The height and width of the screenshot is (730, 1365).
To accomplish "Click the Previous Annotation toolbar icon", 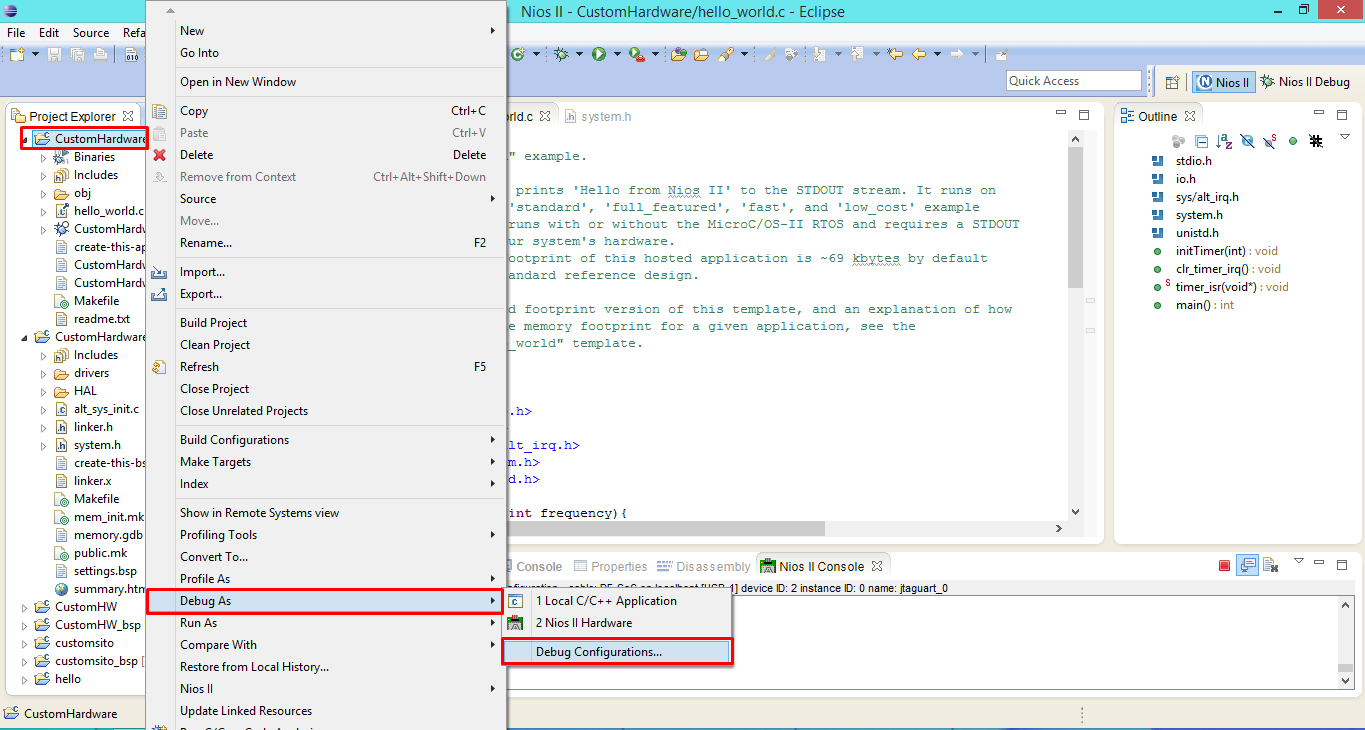I will pos(856,54).
